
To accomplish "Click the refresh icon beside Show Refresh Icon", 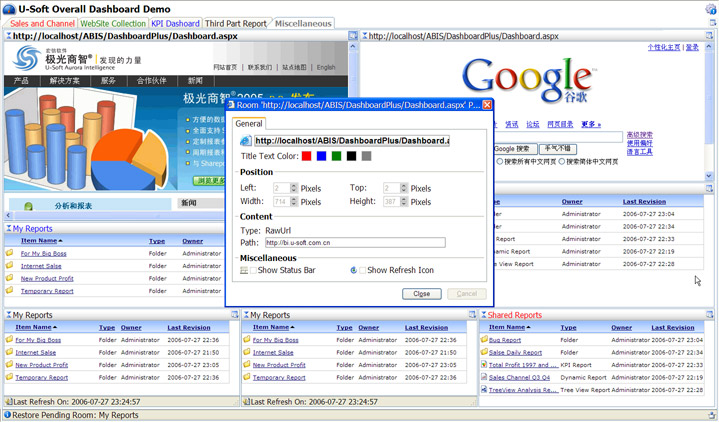I will click(x=354, y=270).
